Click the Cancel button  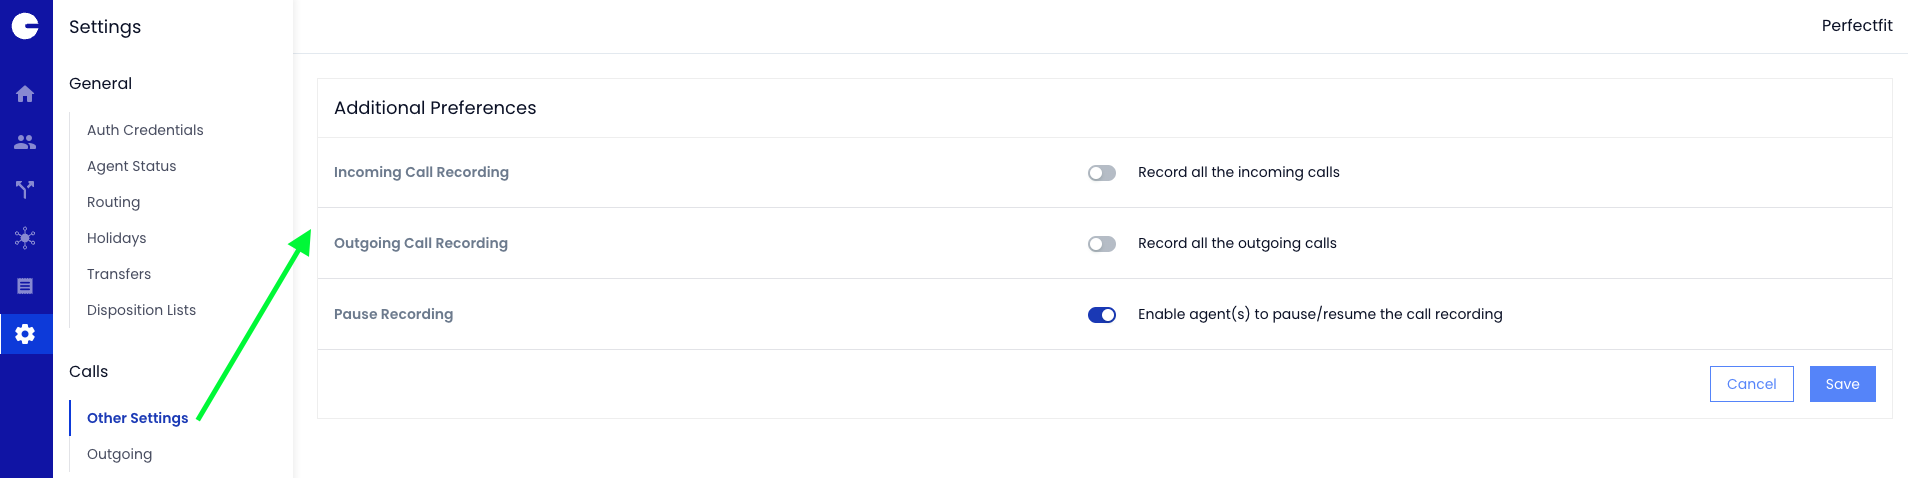pyautogui.click(x=1751, y=384)
